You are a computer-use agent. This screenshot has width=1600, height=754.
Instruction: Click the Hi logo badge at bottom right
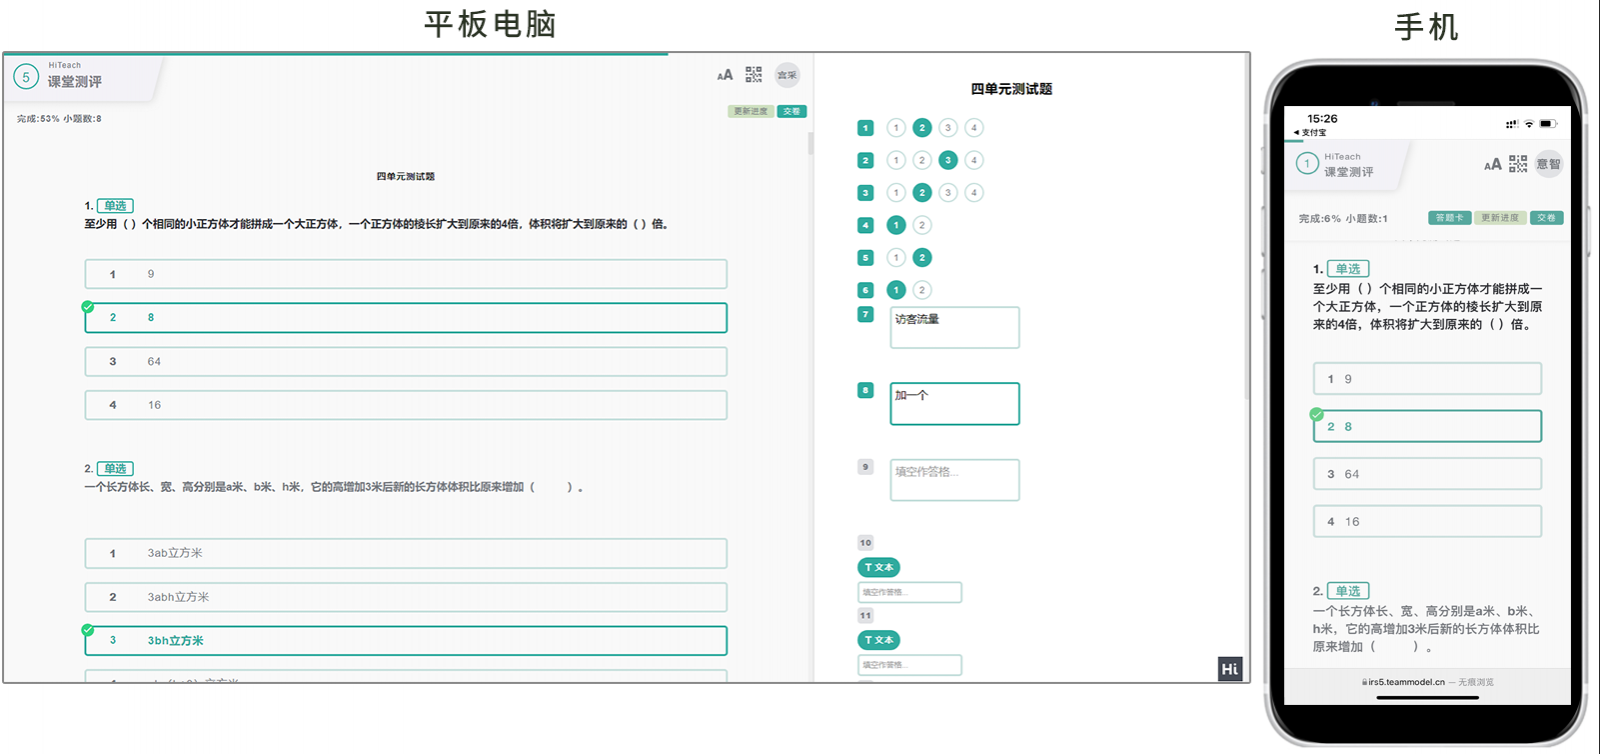point(1230,669)
